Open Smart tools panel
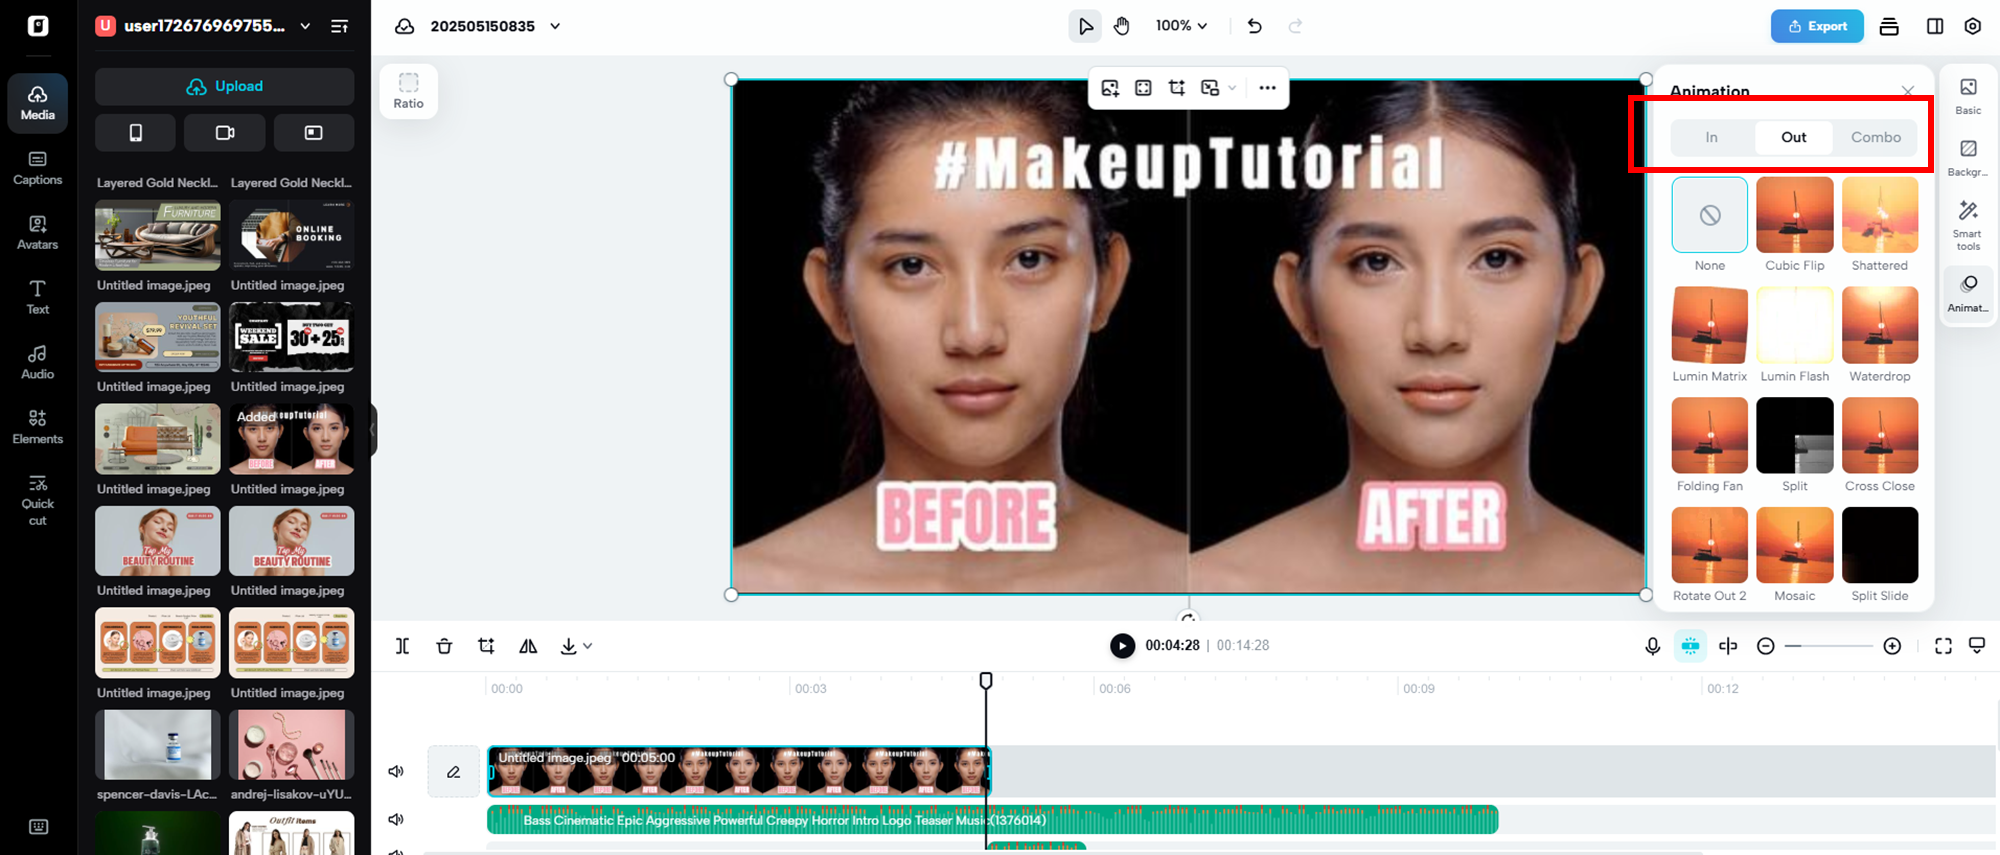Screen dimensions: 2000x855 (x=1967, y=224)
